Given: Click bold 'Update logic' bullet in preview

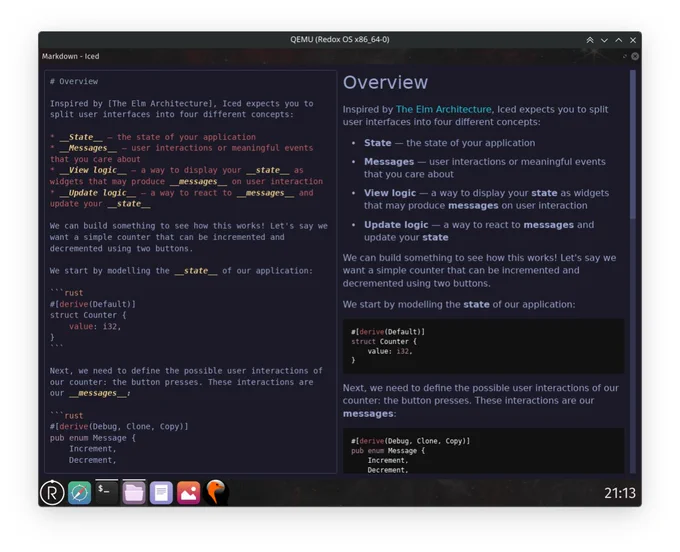Looking at the screenshot, I should pyautogui.click(x=396, y=225).
